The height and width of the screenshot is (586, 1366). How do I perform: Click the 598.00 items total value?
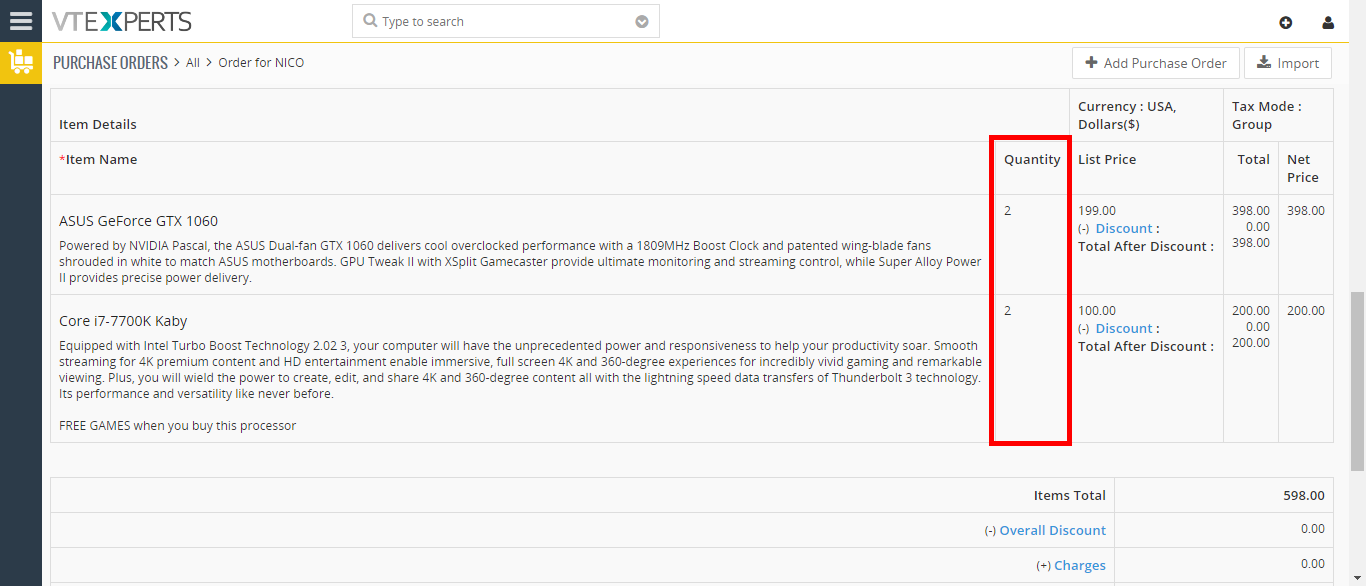1304,495
